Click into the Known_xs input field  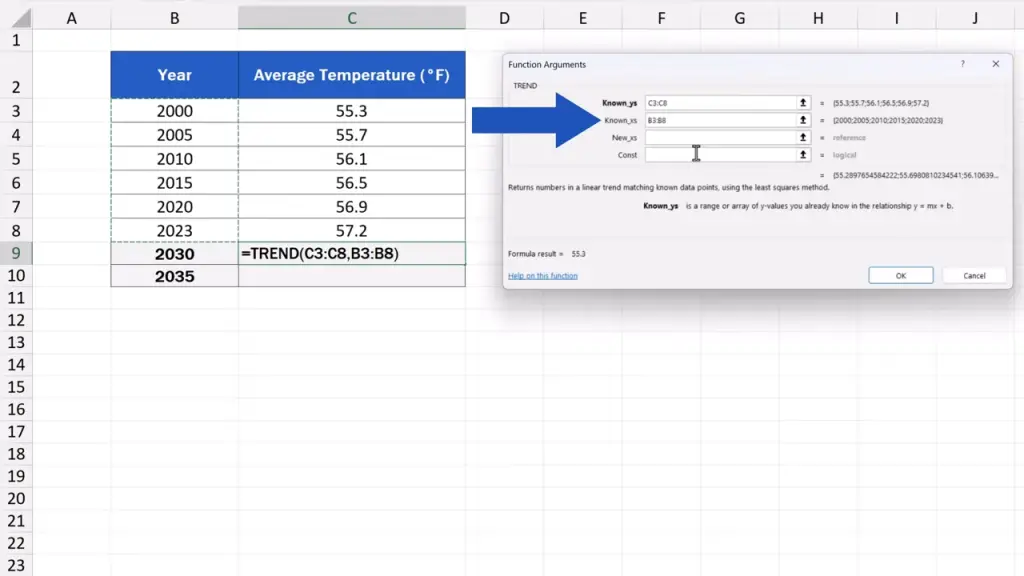(719, 120)
